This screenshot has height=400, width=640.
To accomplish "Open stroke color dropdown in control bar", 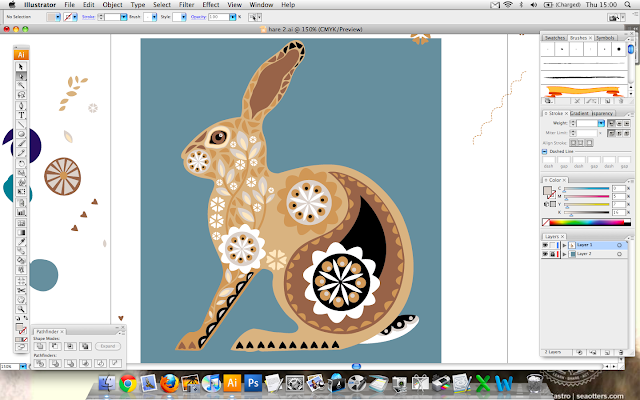I will [x=75, y=17].
